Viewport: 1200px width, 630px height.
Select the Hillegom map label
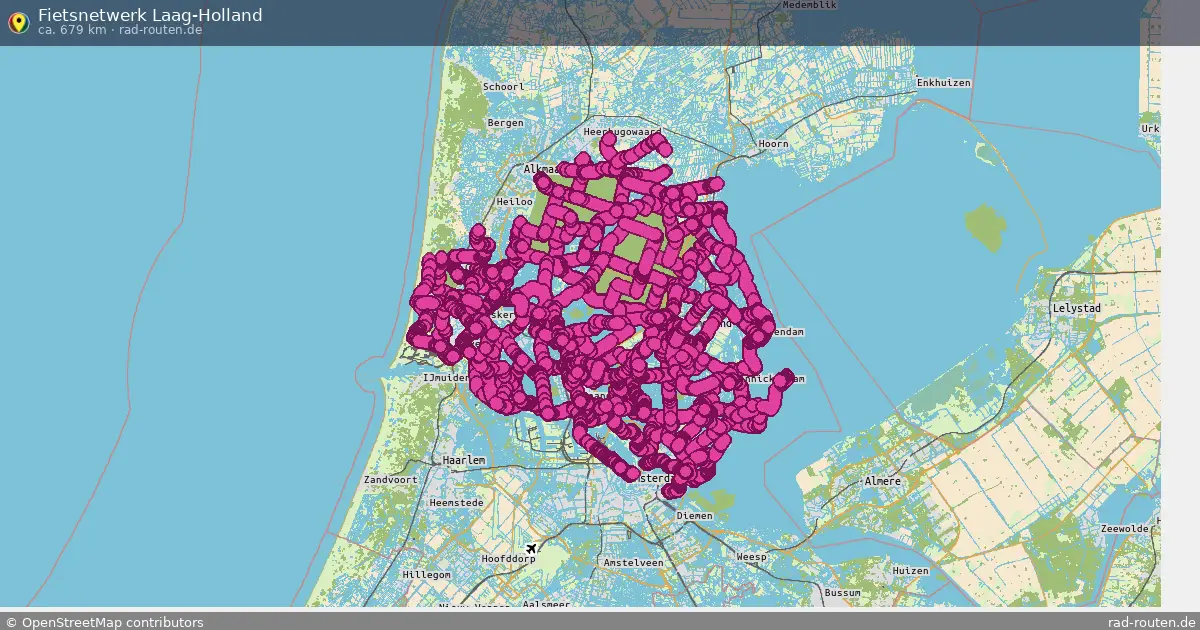426,576
